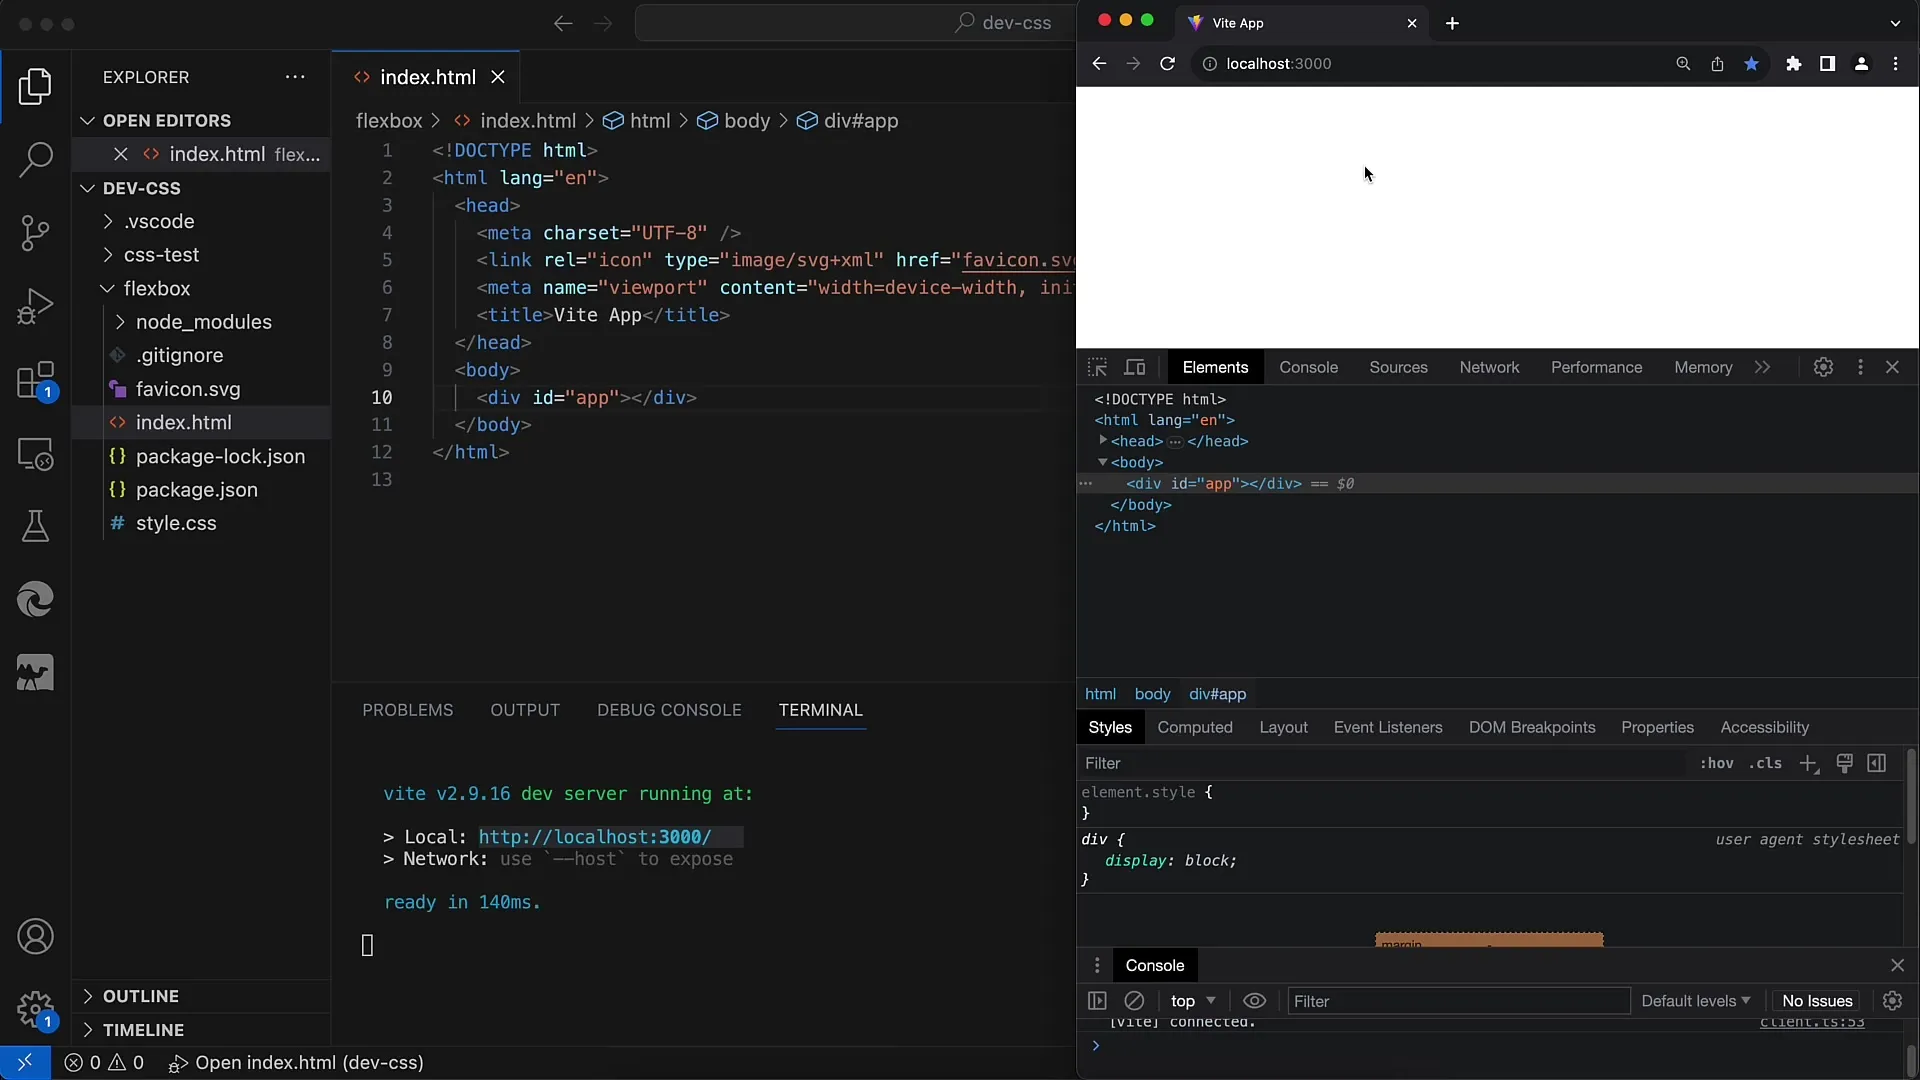Select the Inspect Element icon in DevTools
1920x1080 pixels.
click(x=1097, y=367)
